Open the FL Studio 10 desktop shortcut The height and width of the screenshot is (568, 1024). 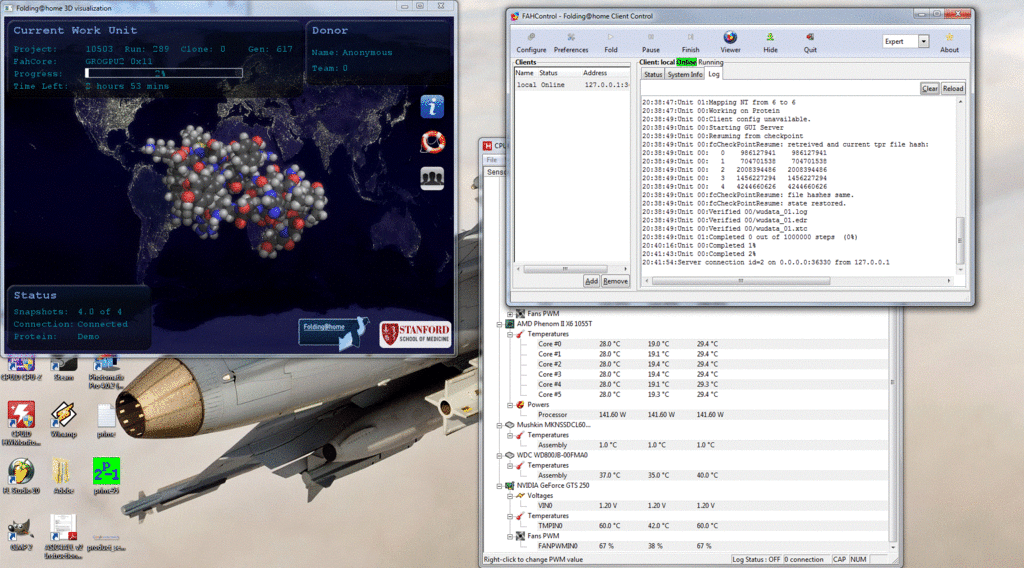click(21, 476)
